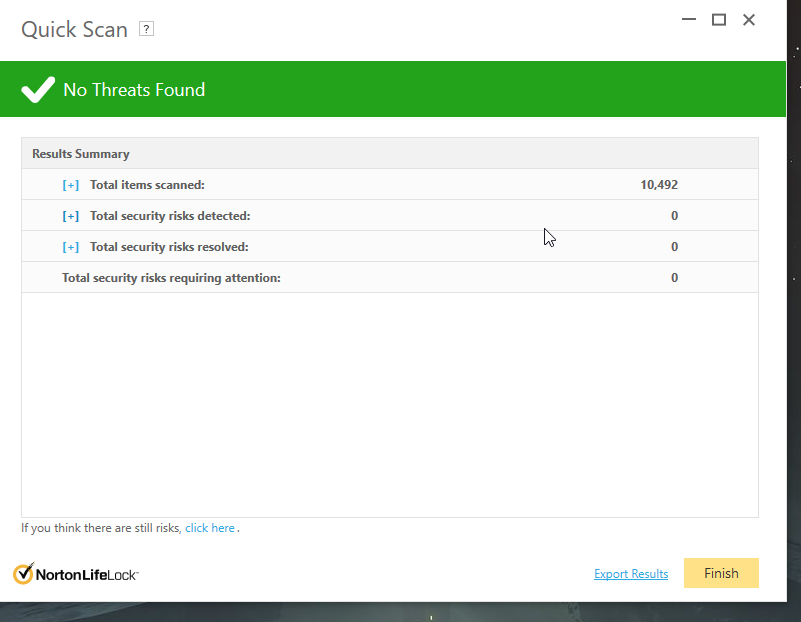Screen dimensions: 801x622
Task: Click the Quick Scan window title
Action: 74,29
